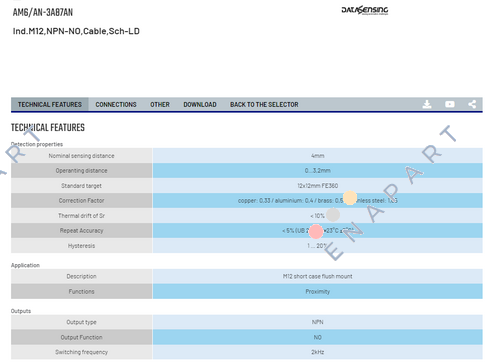Select the Other tab
Viewport: 500px width, 362px height.
pyautogui.click(x=160, y=104)
